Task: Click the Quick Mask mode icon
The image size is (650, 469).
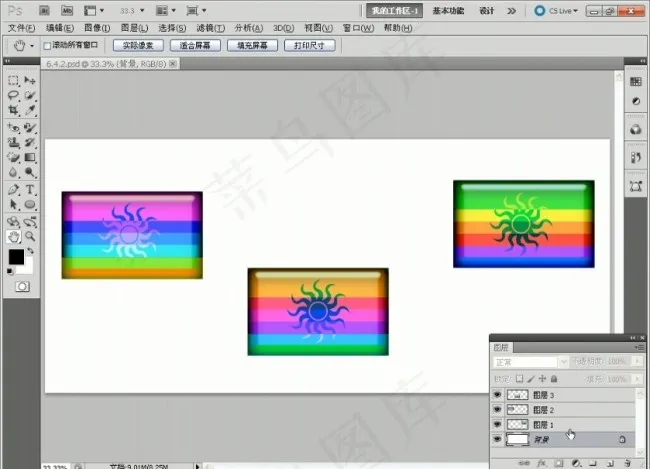Action: pos(22,286)
